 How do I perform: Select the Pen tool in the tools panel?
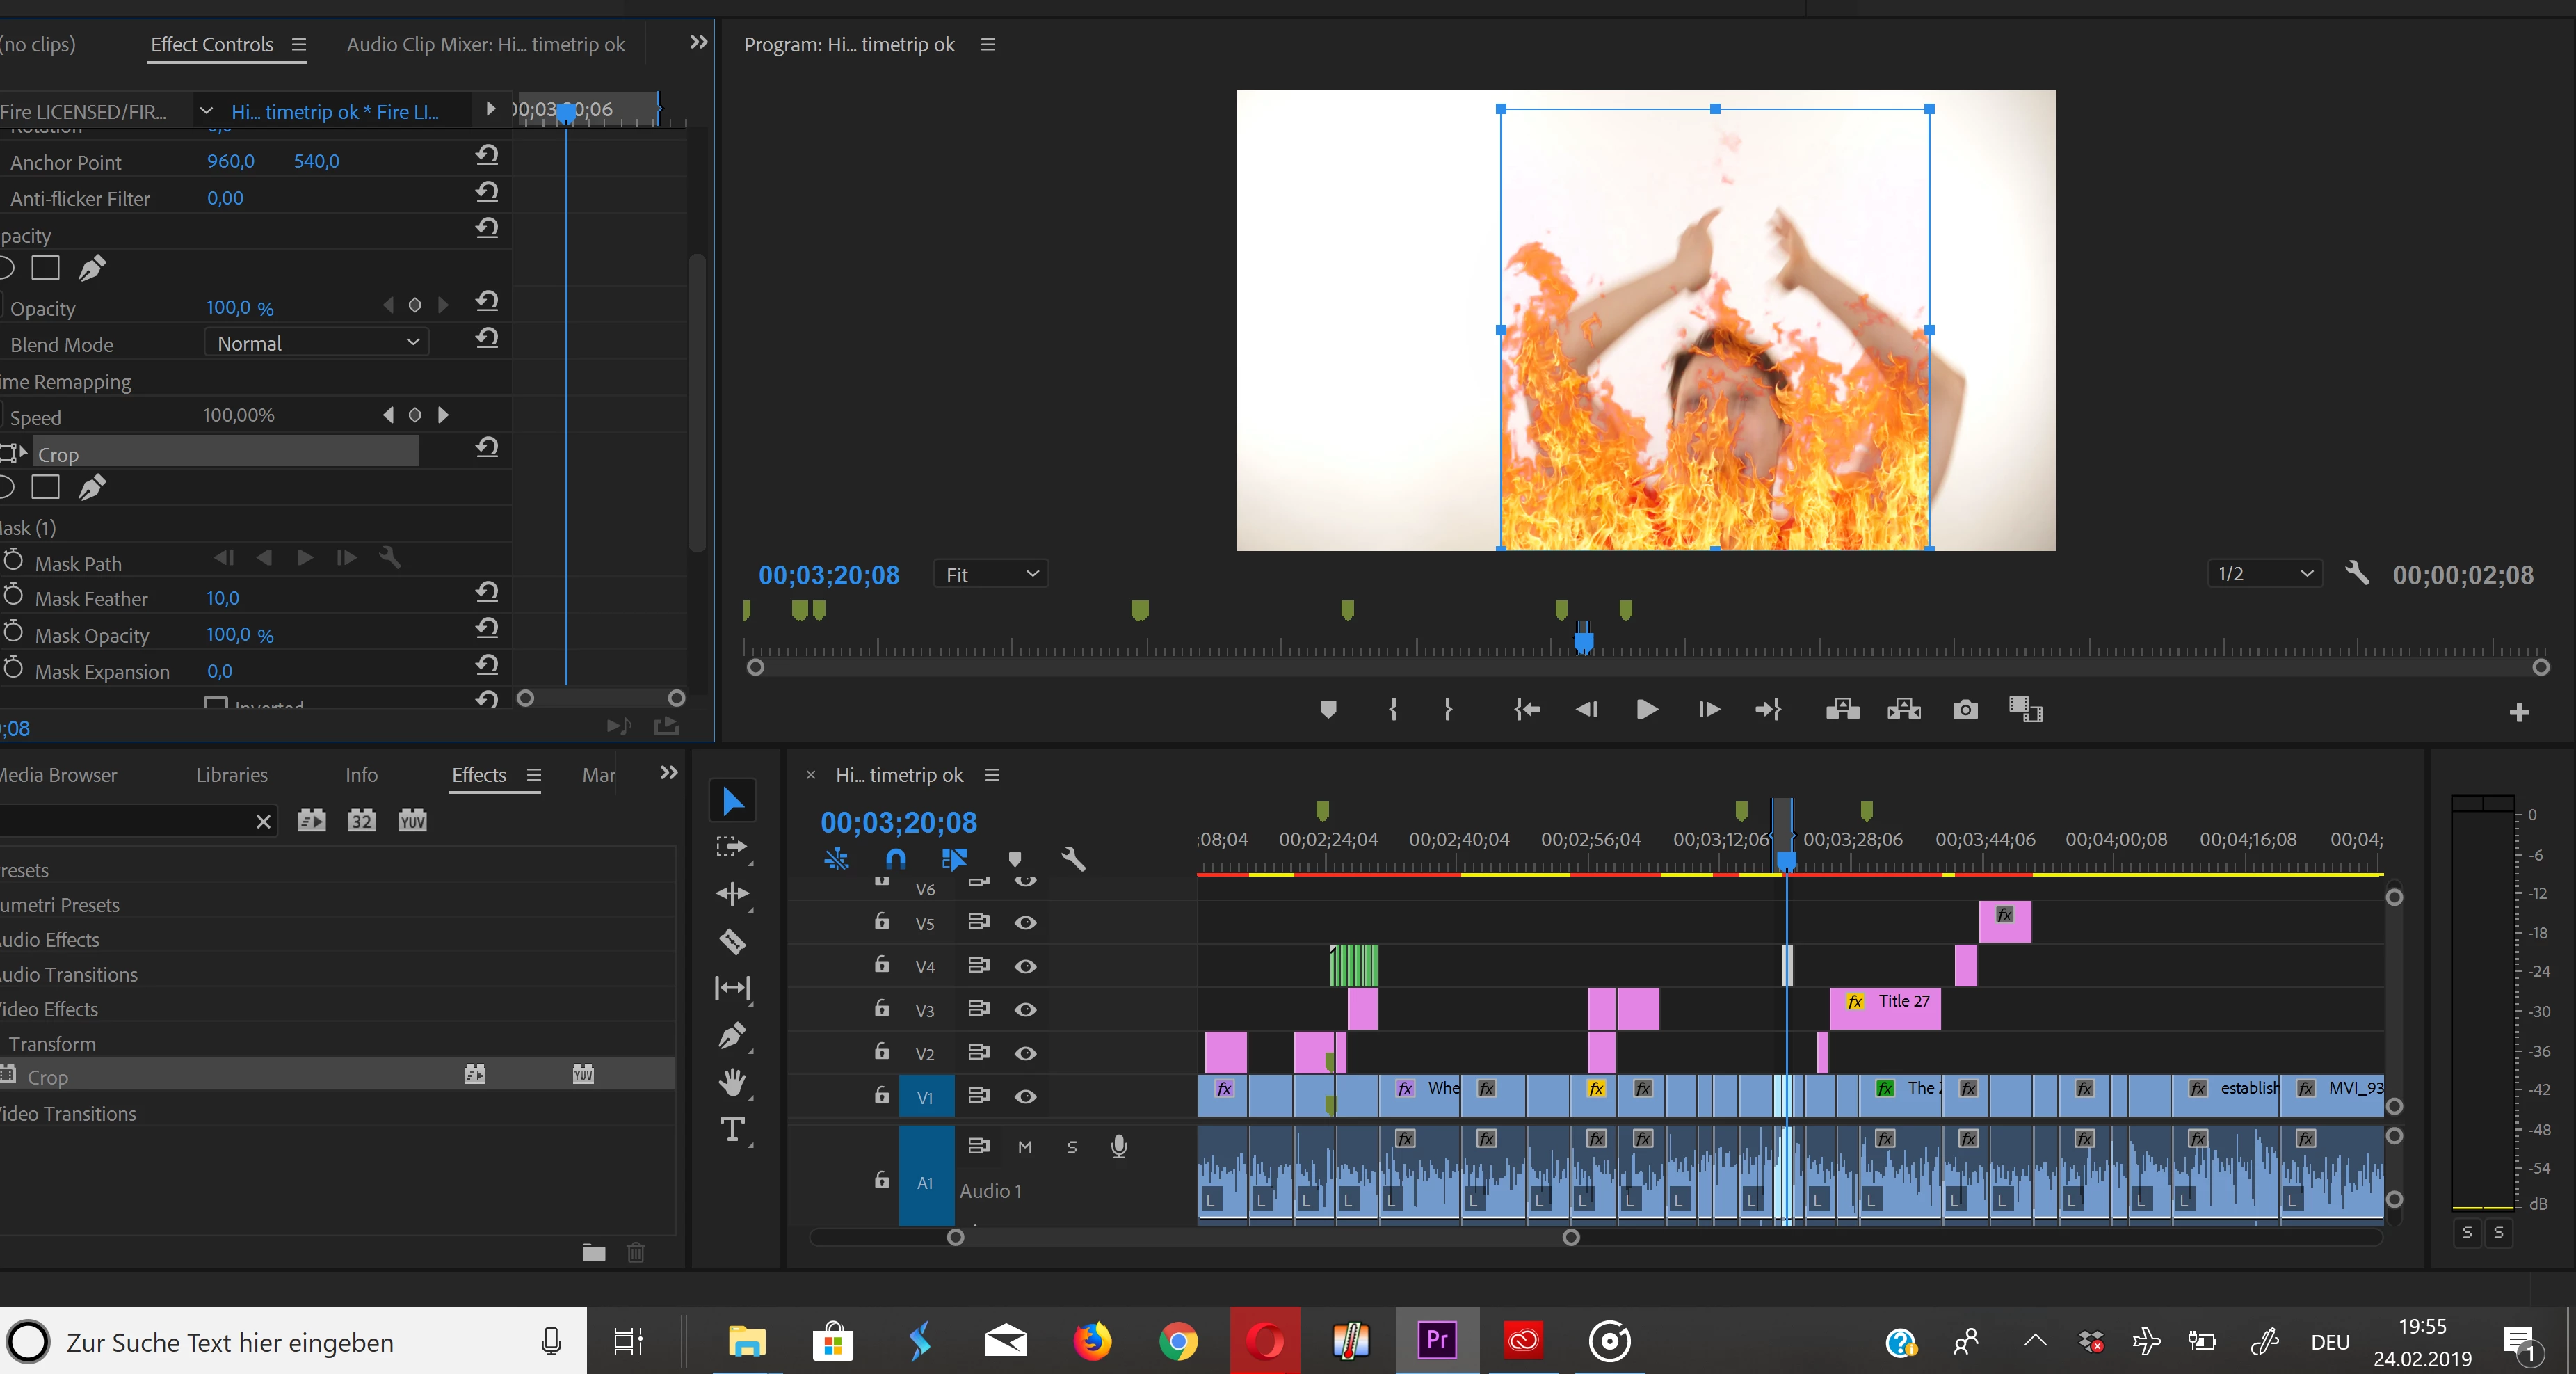[x=732, y=1035]
